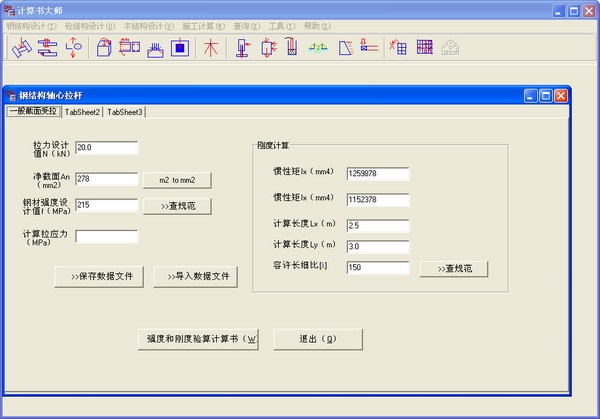
Task: Maximize the 计算书大师 main window
Action: (574, 11)
